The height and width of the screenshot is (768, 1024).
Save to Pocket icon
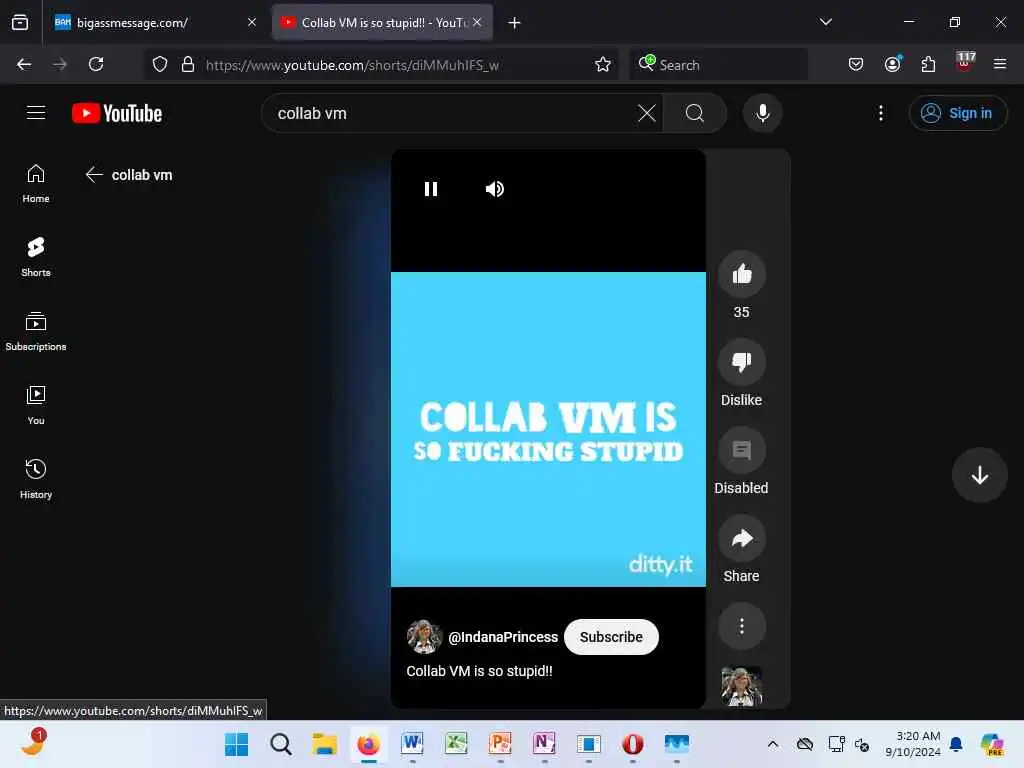coord(856,64)
